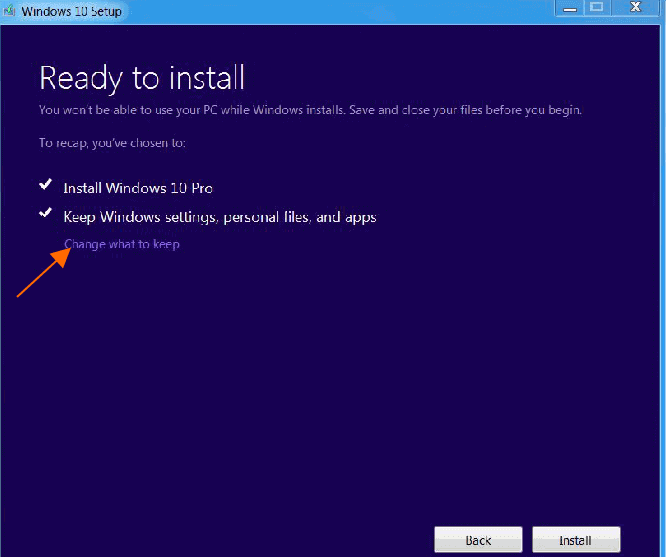Click the To recap, you've chosen to text
This screenshot has width=666, height=557.
pyautogui.click(x=112, y=143)
